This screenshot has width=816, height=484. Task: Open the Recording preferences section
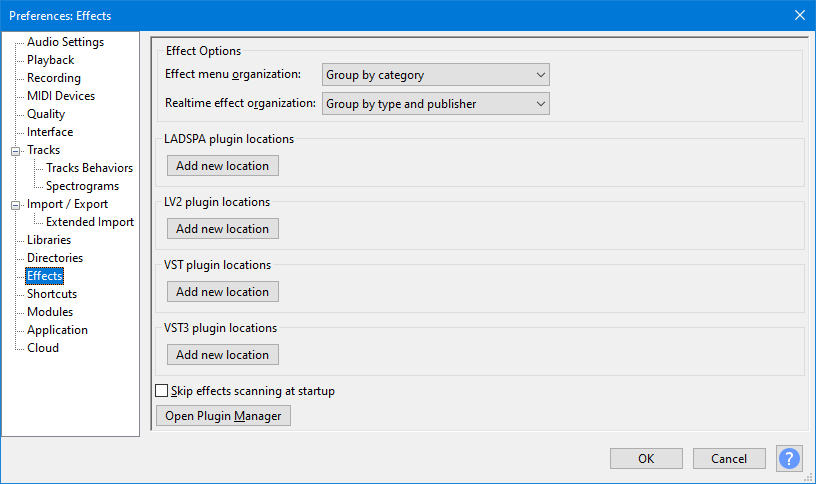pyautogui.click(x=54, y=78)
